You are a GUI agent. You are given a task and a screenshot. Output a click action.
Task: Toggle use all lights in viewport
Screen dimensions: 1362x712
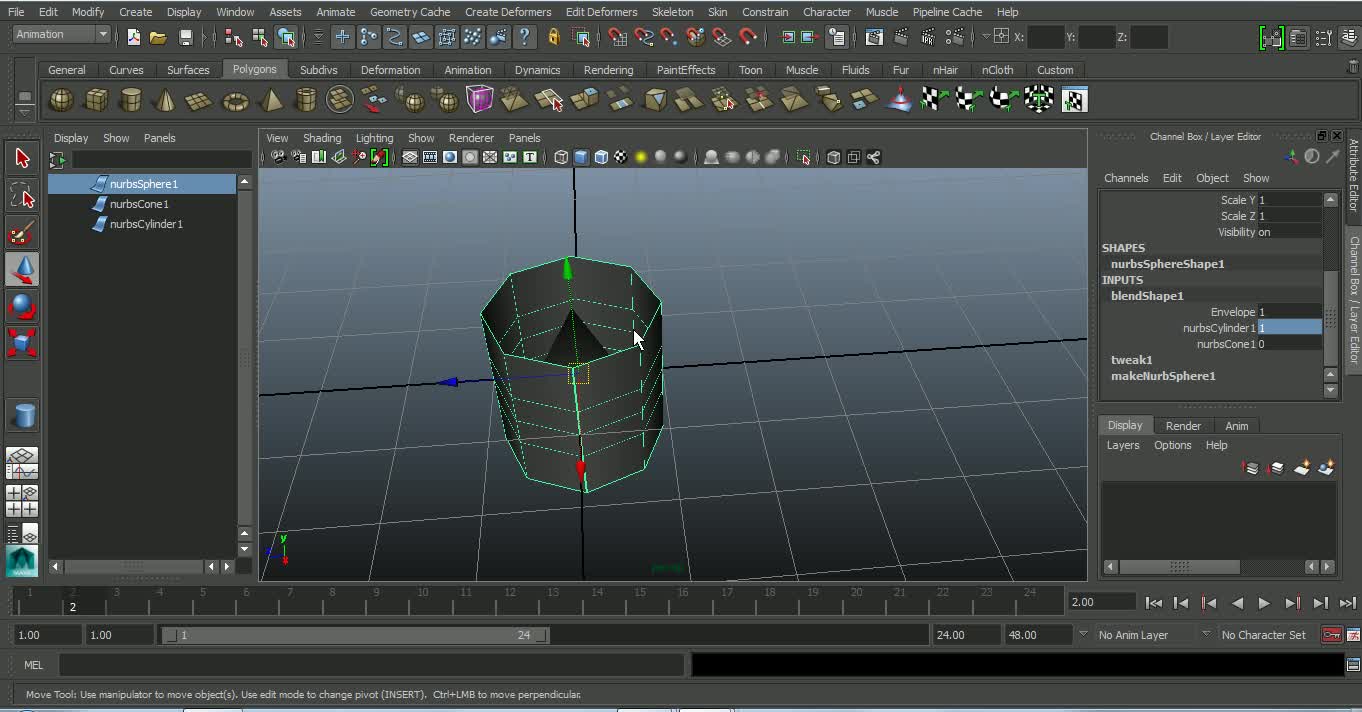click(641, 157)
